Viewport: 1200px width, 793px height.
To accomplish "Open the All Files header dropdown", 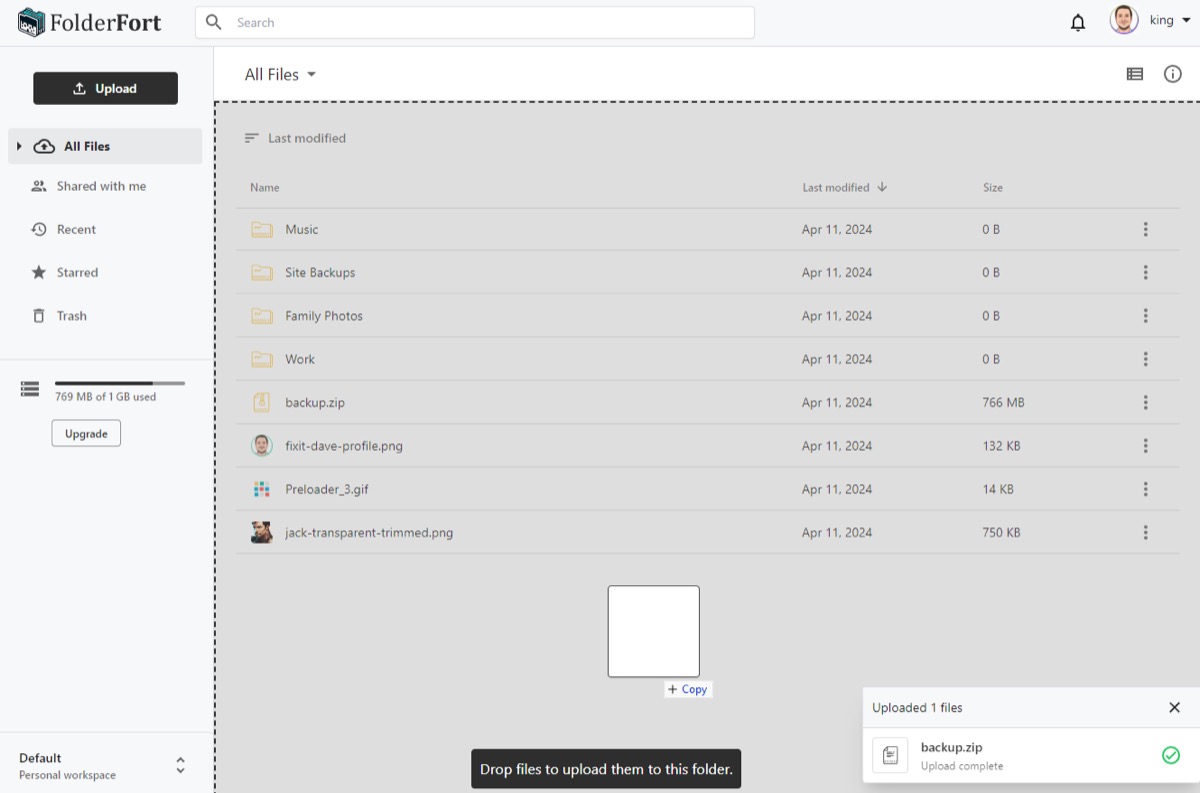I will tap(281, 75).
